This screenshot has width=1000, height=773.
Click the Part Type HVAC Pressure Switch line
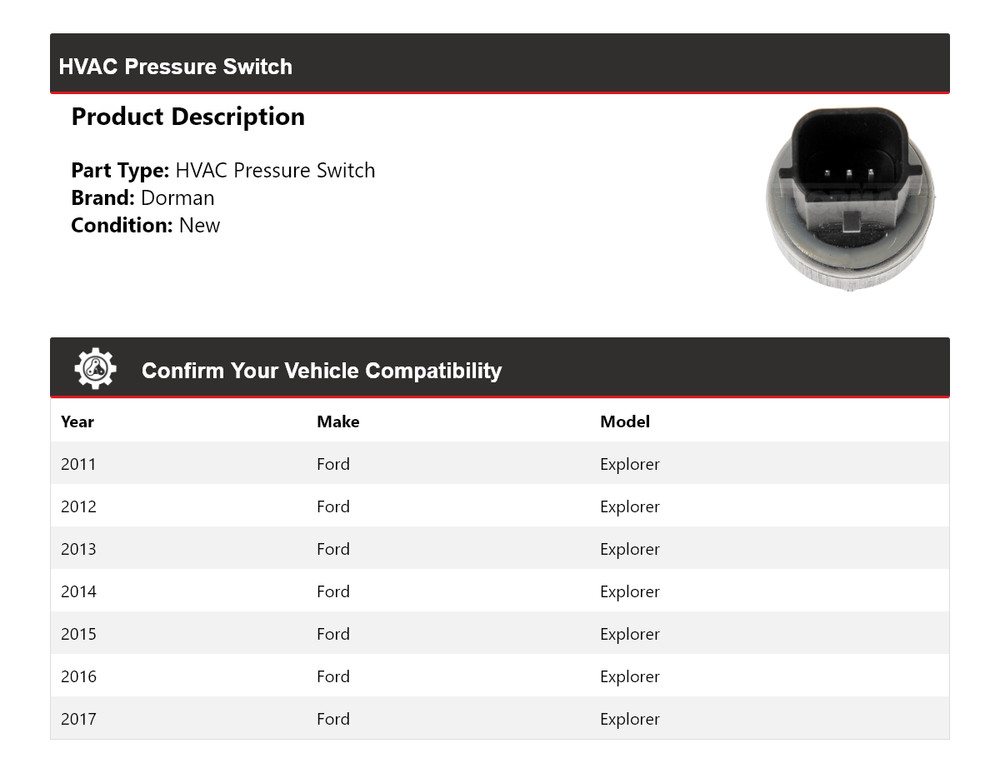[x=223, y=170]
